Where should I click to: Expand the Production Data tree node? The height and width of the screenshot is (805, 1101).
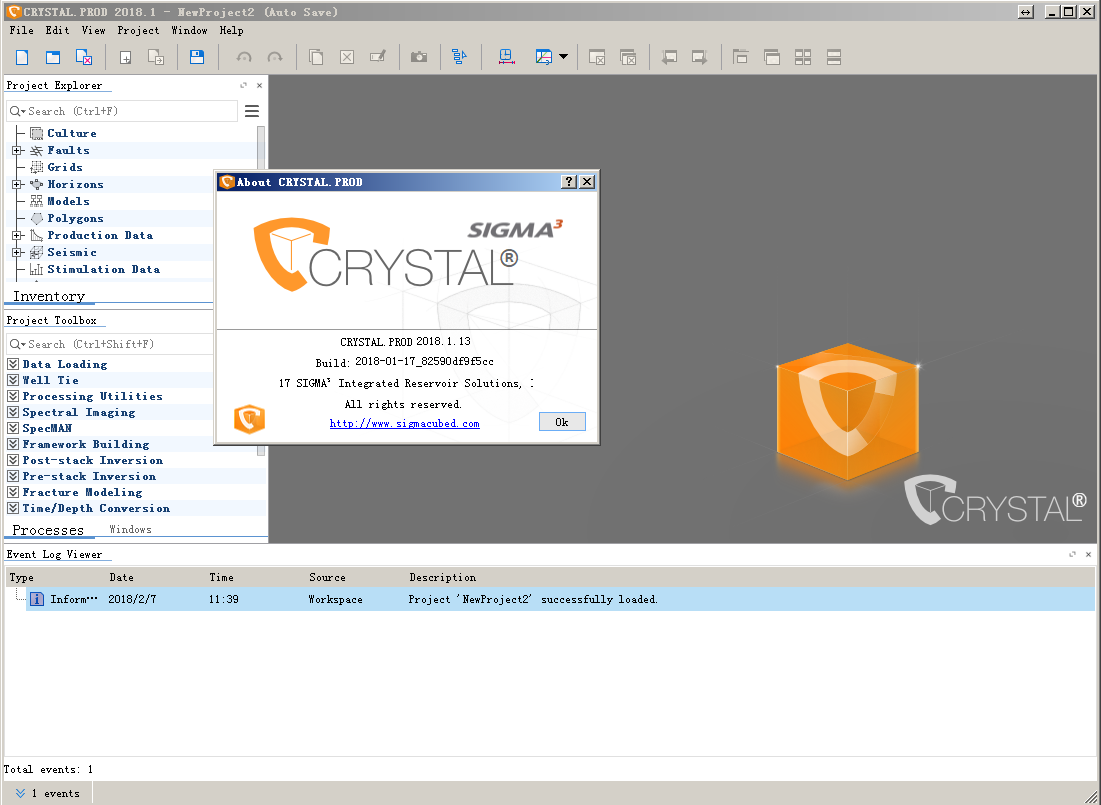[18, 235]
